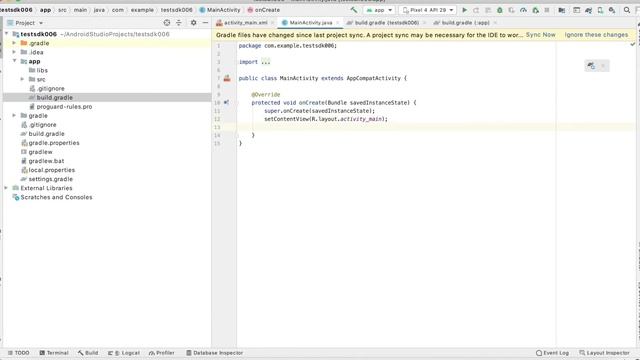The height and width of the screenshot is (360, 640).
Task: Select local.properties file
Action: click(51, 170)
